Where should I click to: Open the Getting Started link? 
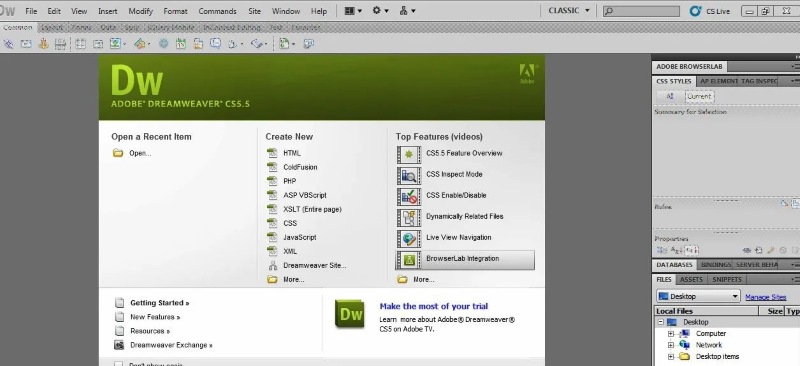point(160,303)
